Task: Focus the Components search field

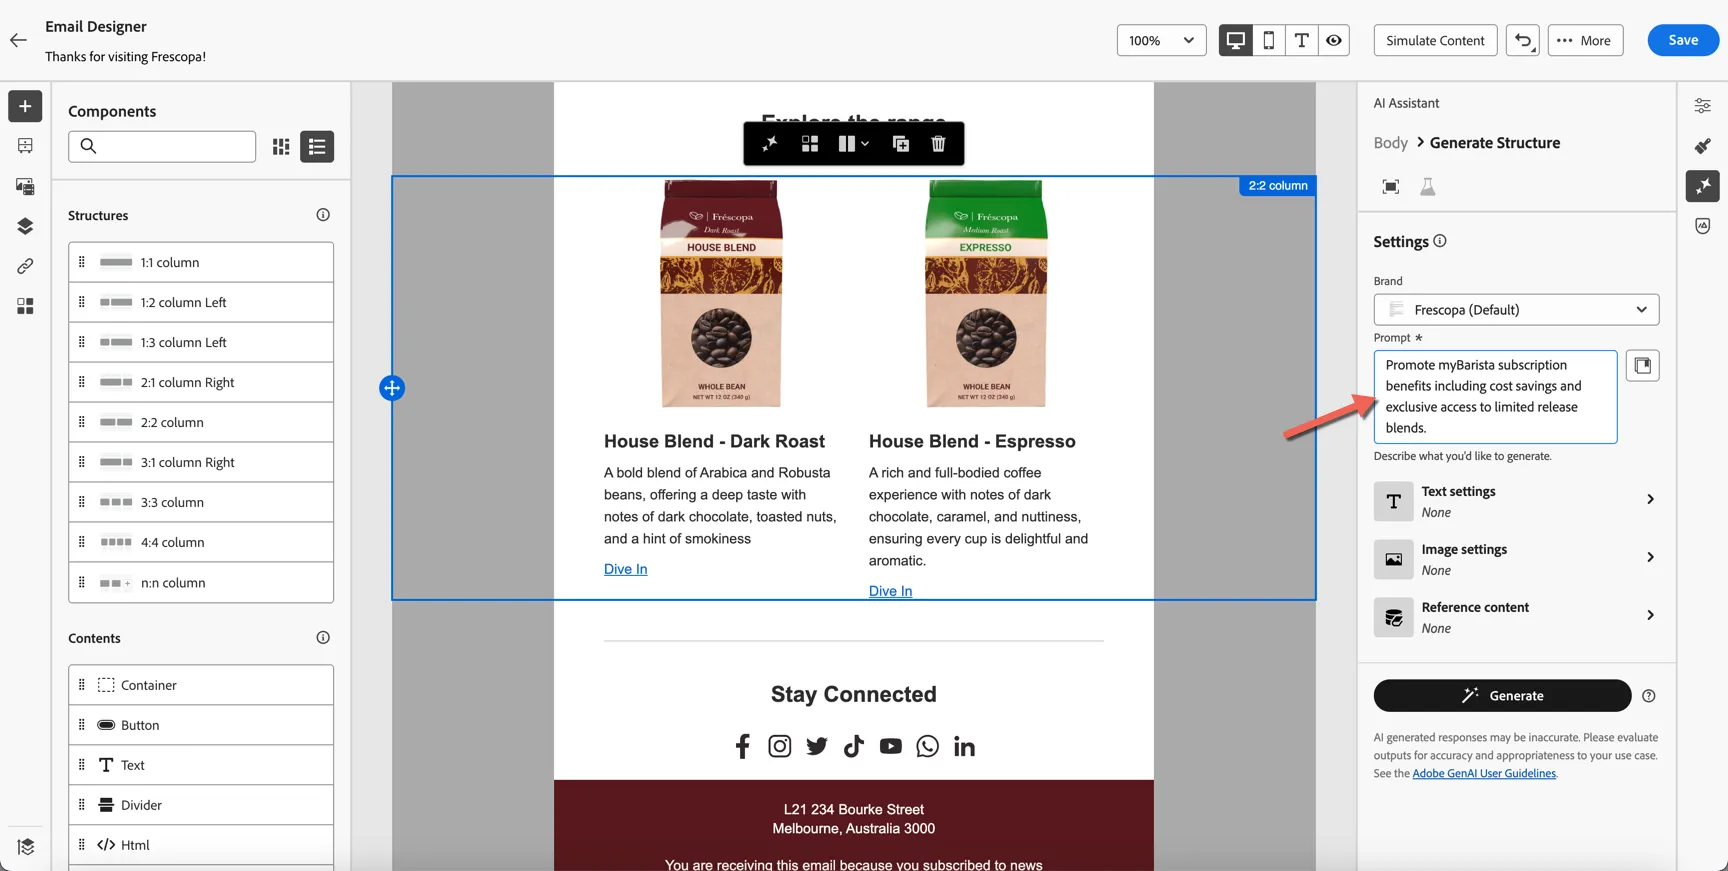Action: [162, 146]
